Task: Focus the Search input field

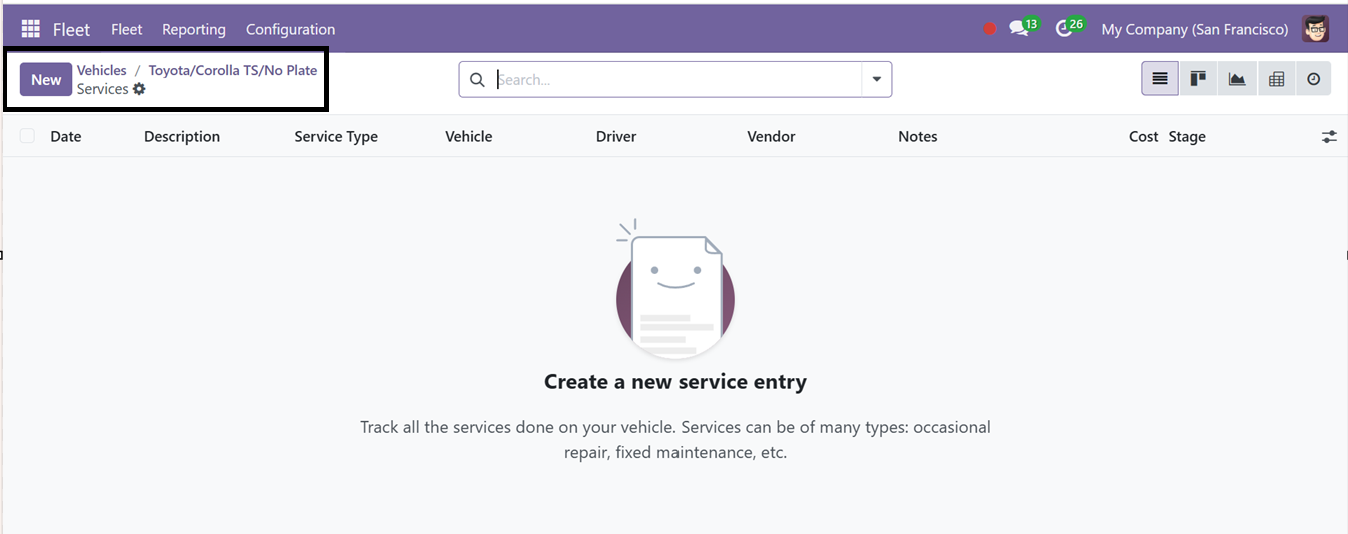Action: tap(676, 80)
